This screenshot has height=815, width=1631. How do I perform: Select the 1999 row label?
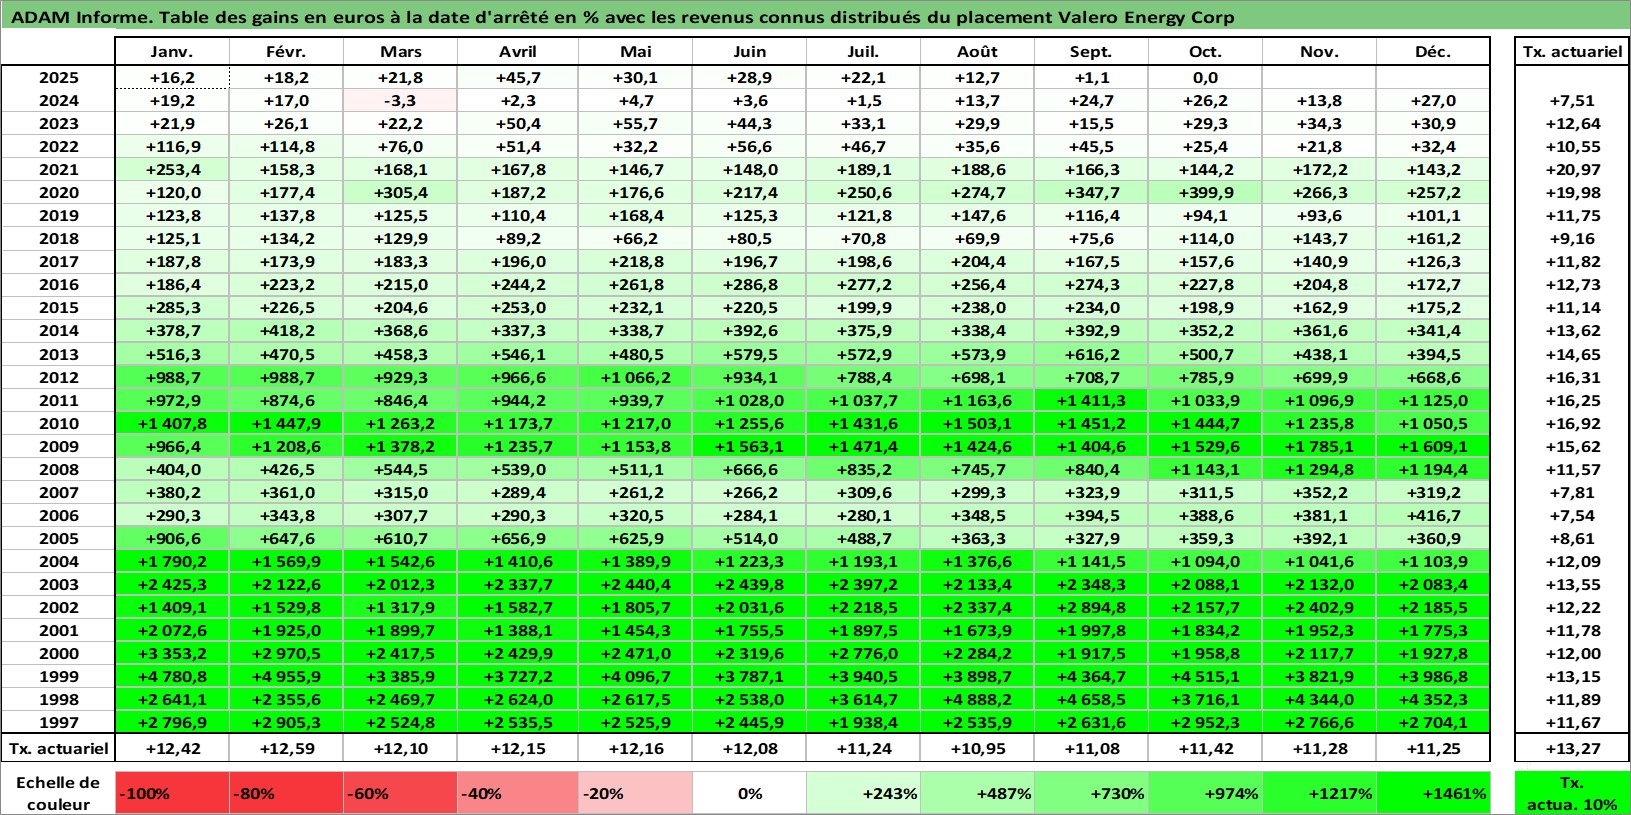pyautogui.click(x=58, y=676)
